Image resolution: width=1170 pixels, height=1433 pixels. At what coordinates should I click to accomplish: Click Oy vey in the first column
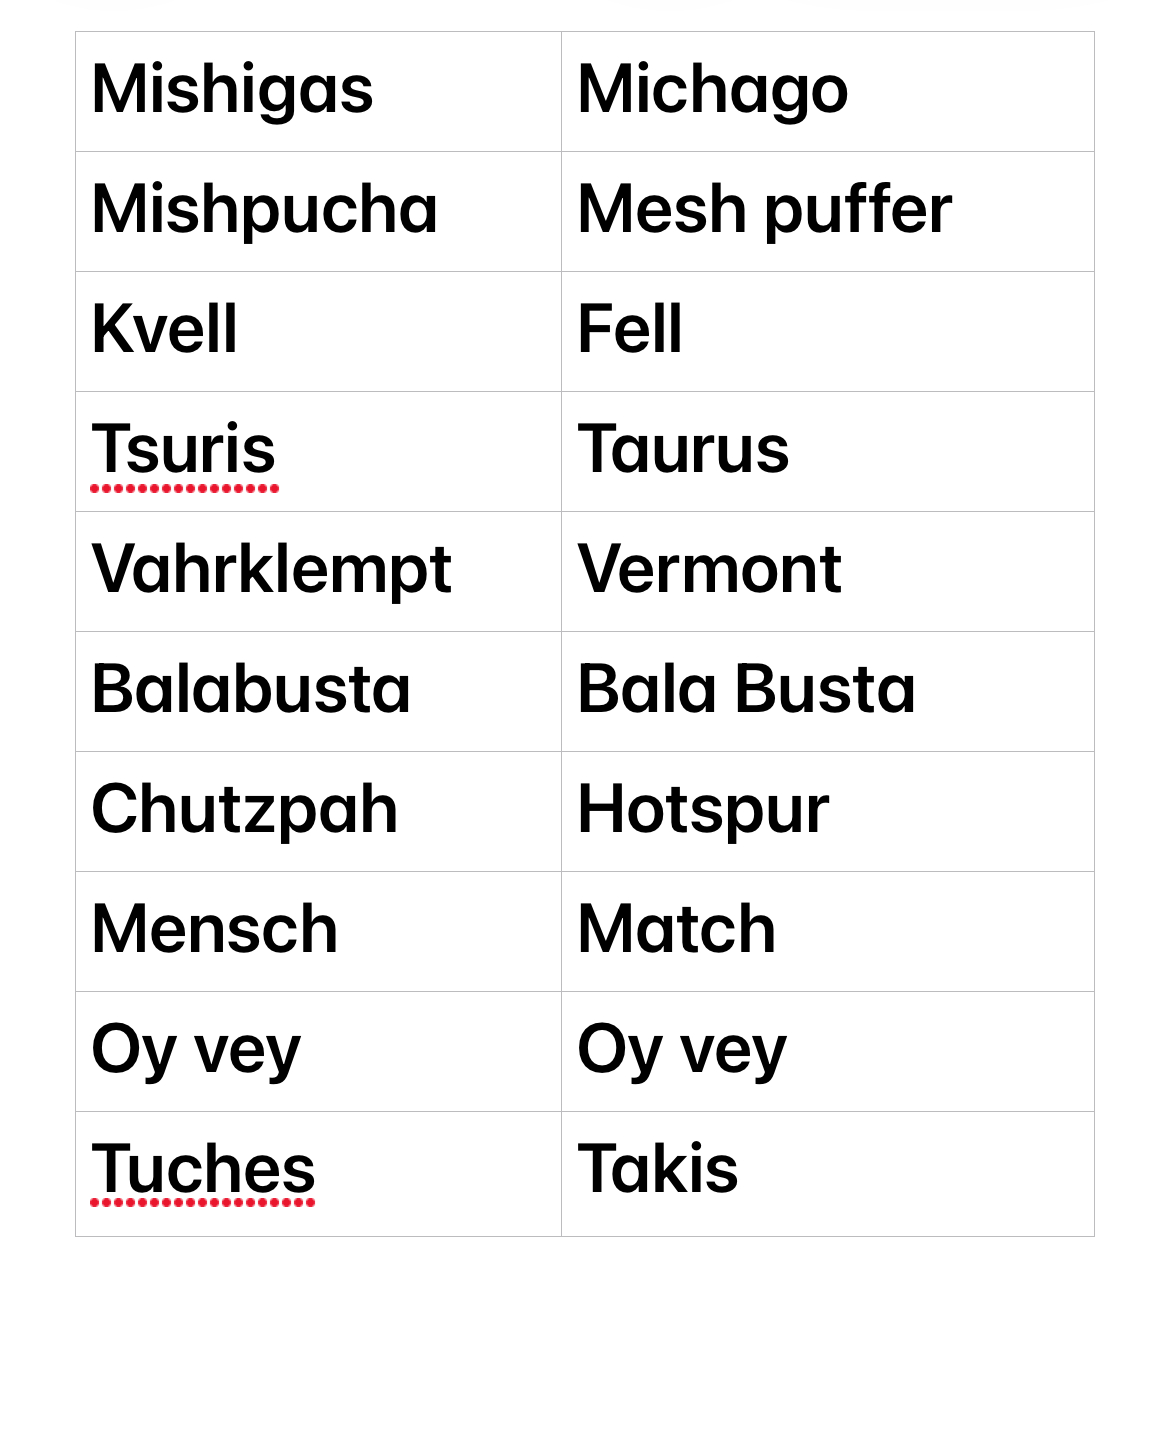(x=196, y=1050)
